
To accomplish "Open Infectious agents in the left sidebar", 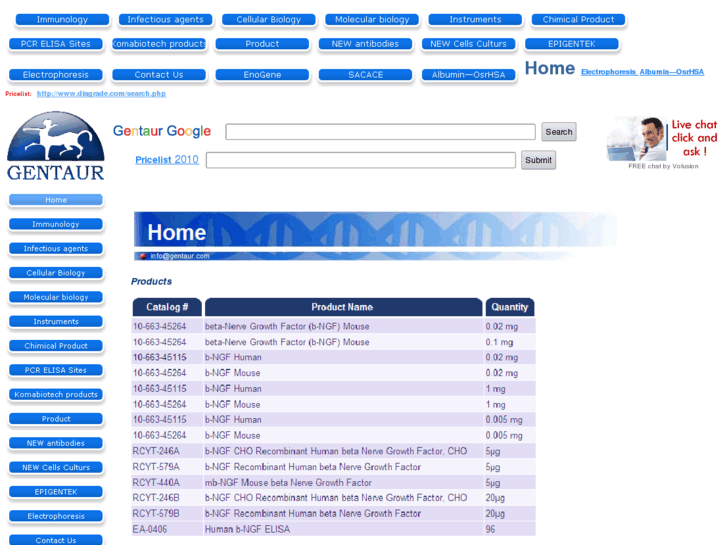I will point(56,249).
